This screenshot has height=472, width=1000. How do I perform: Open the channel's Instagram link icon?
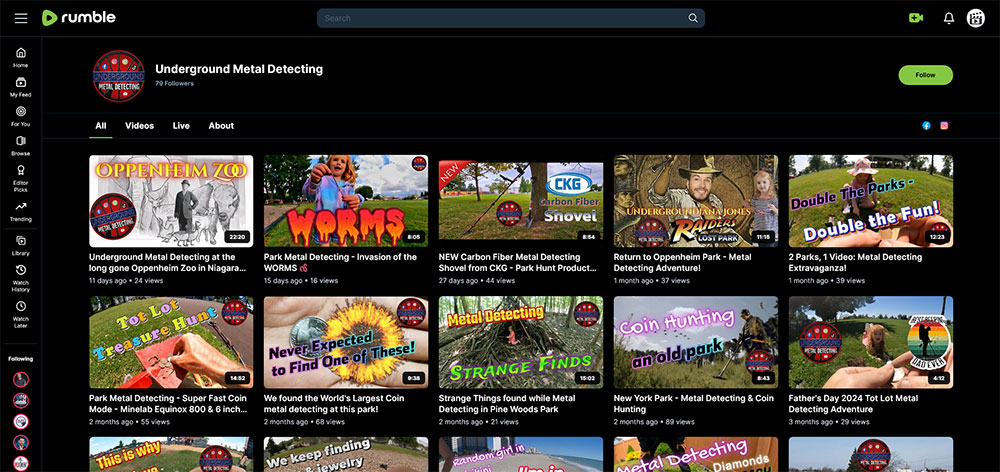coord(944,126)
